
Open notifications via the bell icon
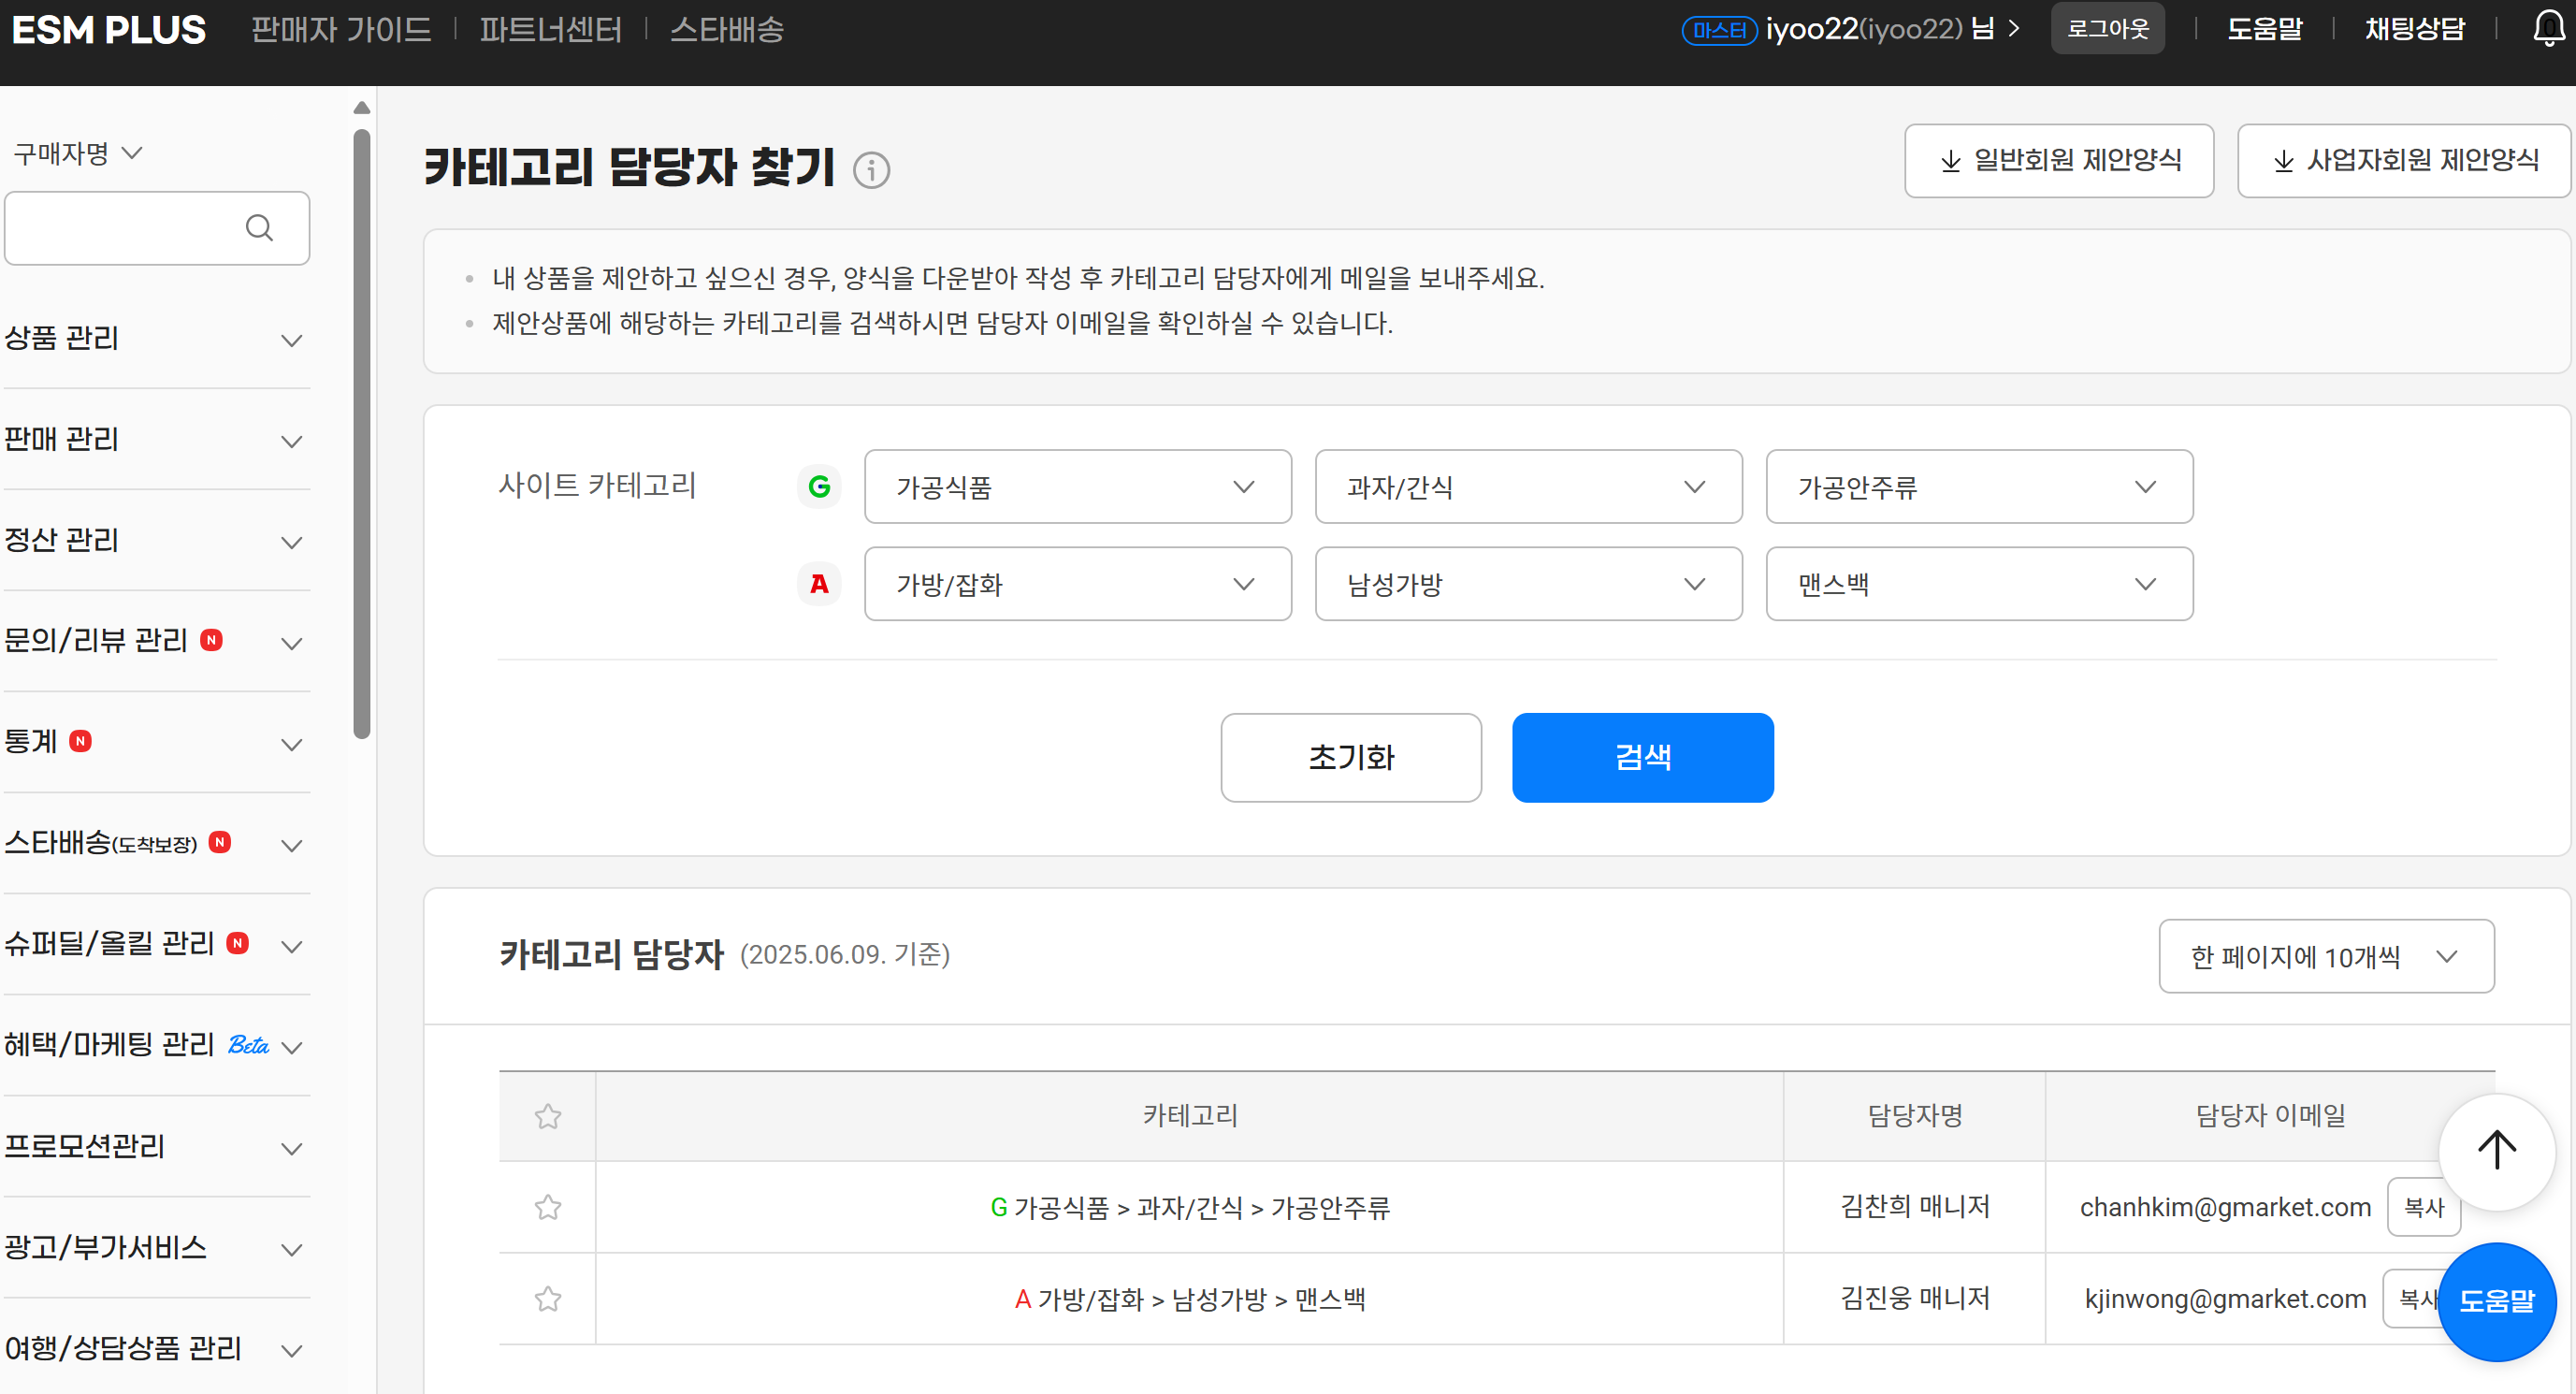pyautogui.click(x=2546, y=29)
